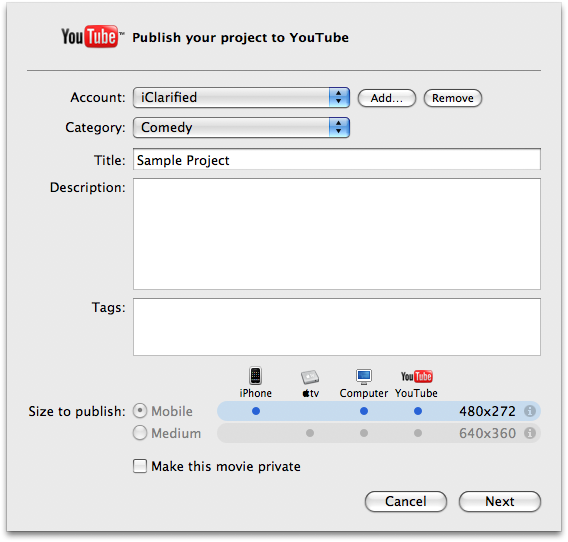Click the Tags: label
The height and width of the screenshot is (542, 568).
[x=109, y=308]
